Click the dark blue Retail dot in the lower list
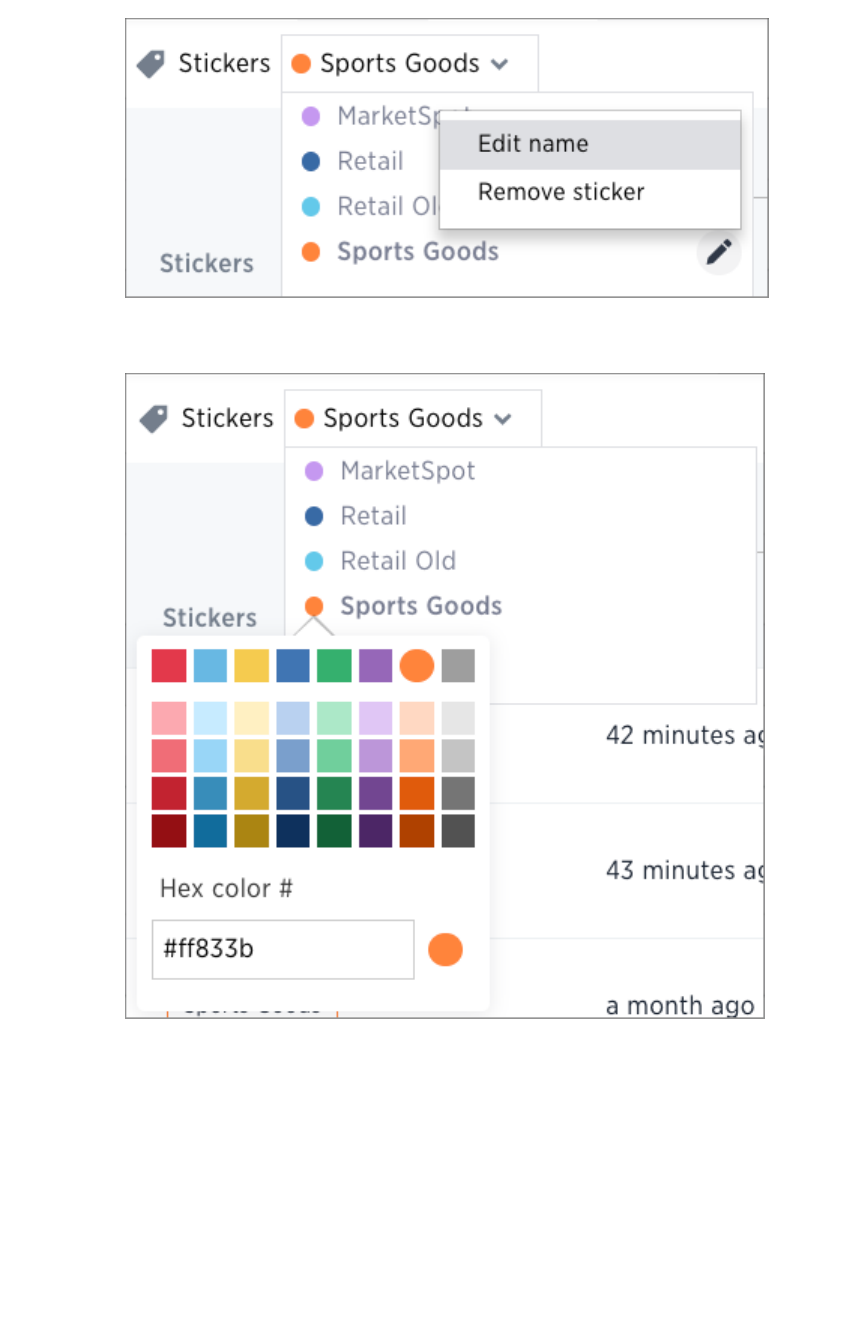The height and width of the screenshot is (1344, 864). 314,516
